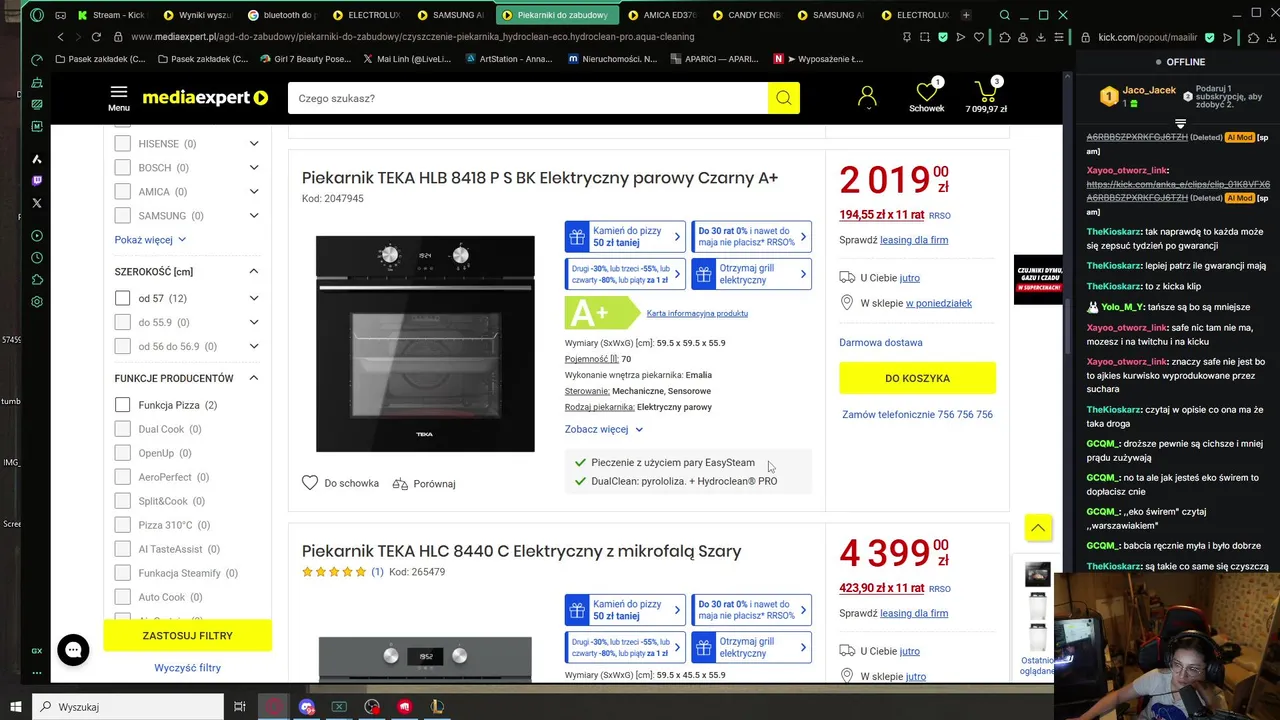Tick the BOSCH brand checkbox
The height and width of the screenshot is (720, 1280).
coord(122,167)
